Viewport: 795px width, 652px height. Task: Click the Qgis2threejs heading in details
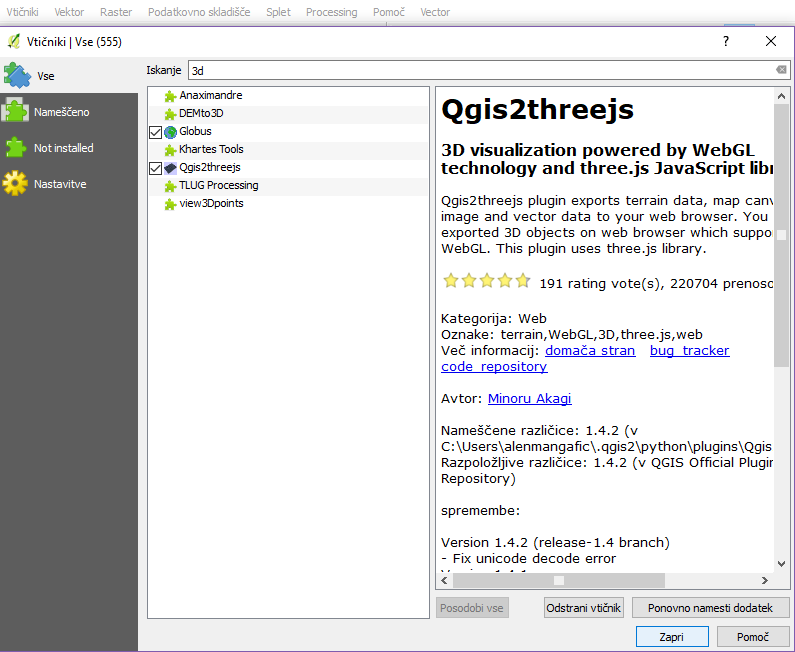(537, 109)
